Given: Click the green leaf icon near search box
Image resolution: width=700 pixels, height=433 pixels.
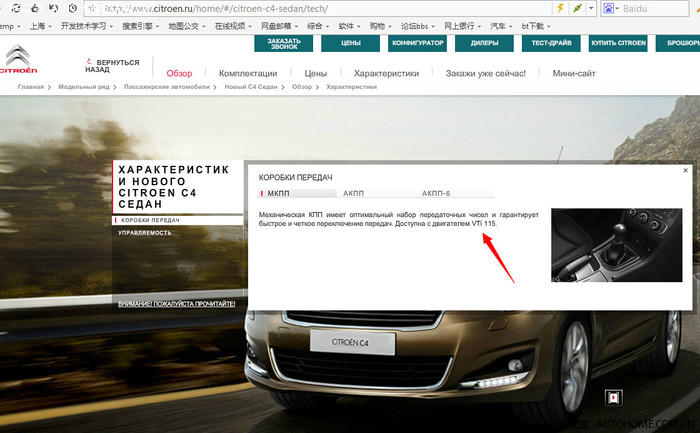Looking at the screenshot, I should click(579, 8).
